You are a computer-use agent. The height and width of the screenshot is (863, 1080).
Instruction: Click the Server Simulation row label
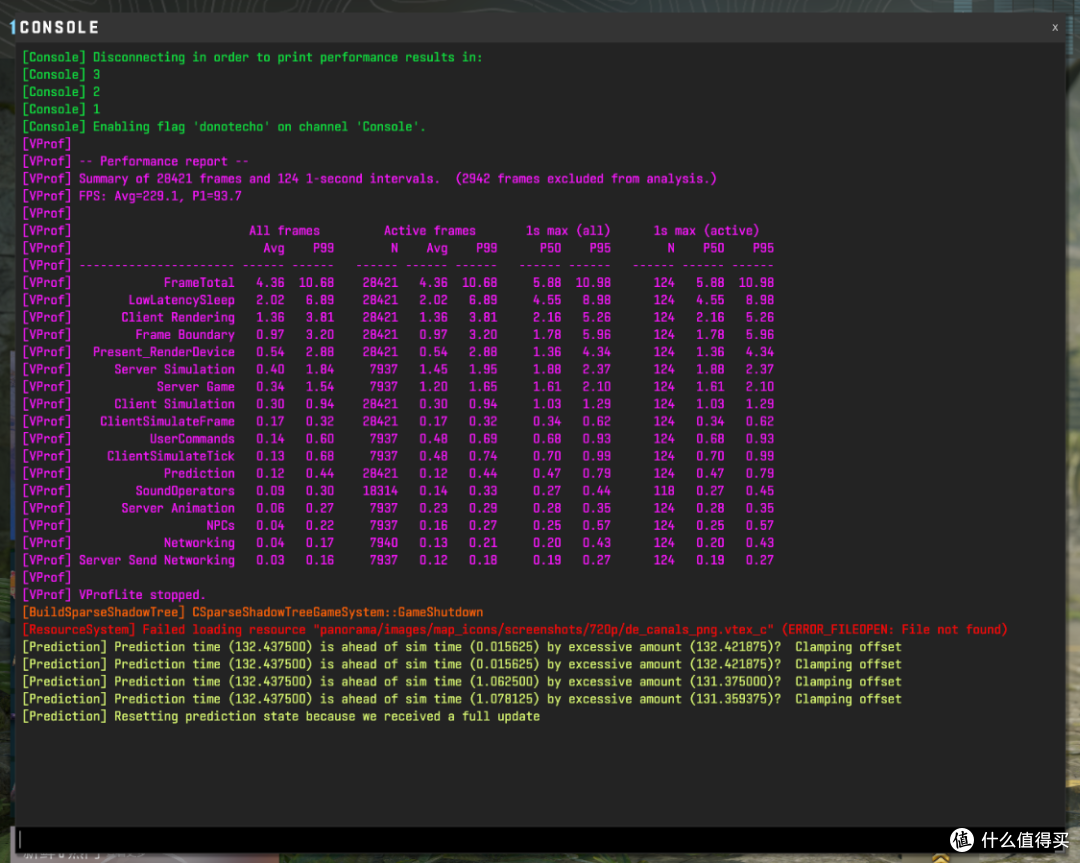[x=174, y=369]
